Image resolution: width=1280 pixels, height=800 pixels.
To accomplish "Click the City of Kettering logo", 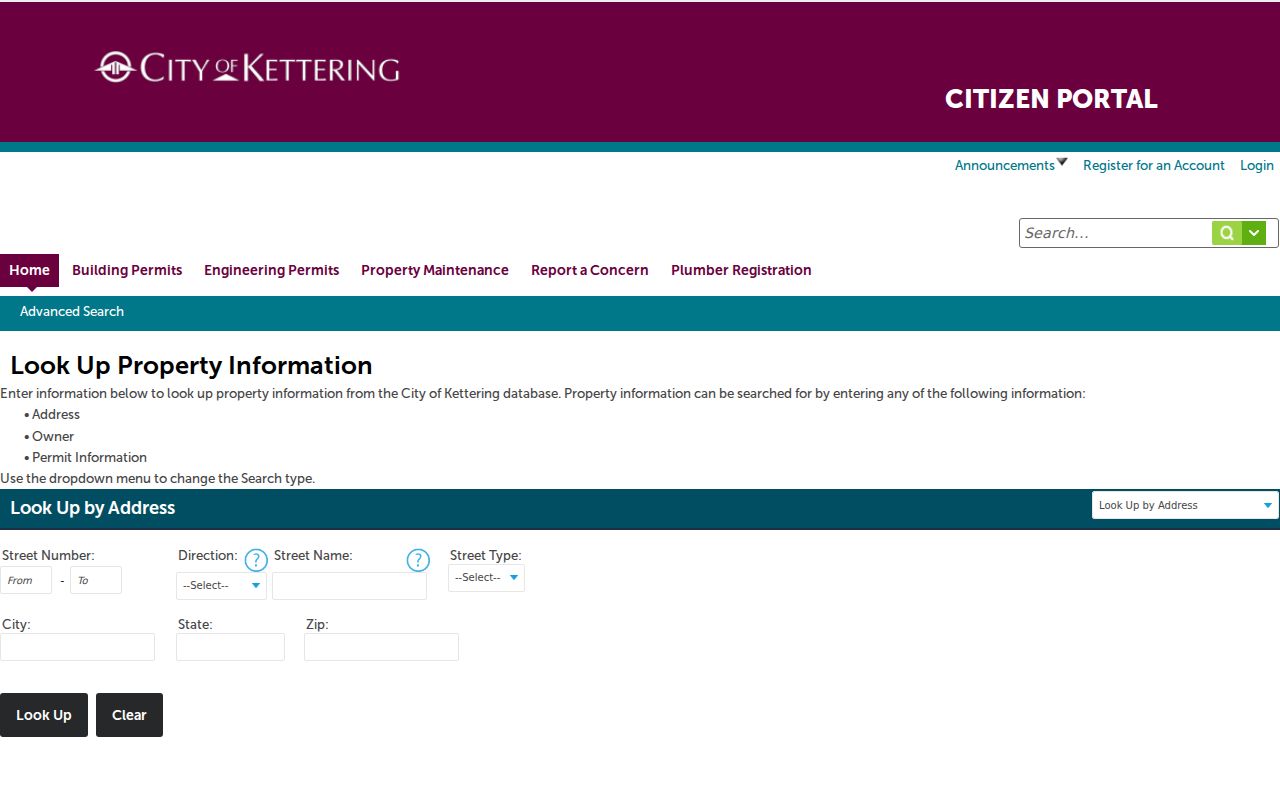I will [247, 68].
